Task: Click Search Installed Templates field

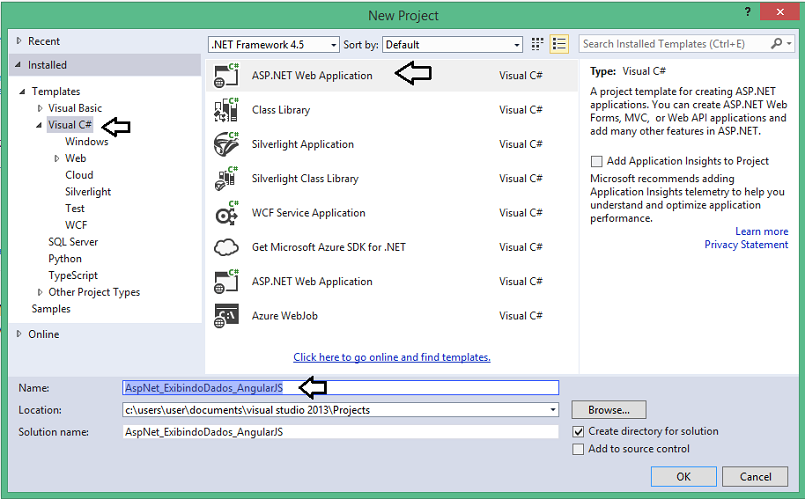Action: coord(674,44)
